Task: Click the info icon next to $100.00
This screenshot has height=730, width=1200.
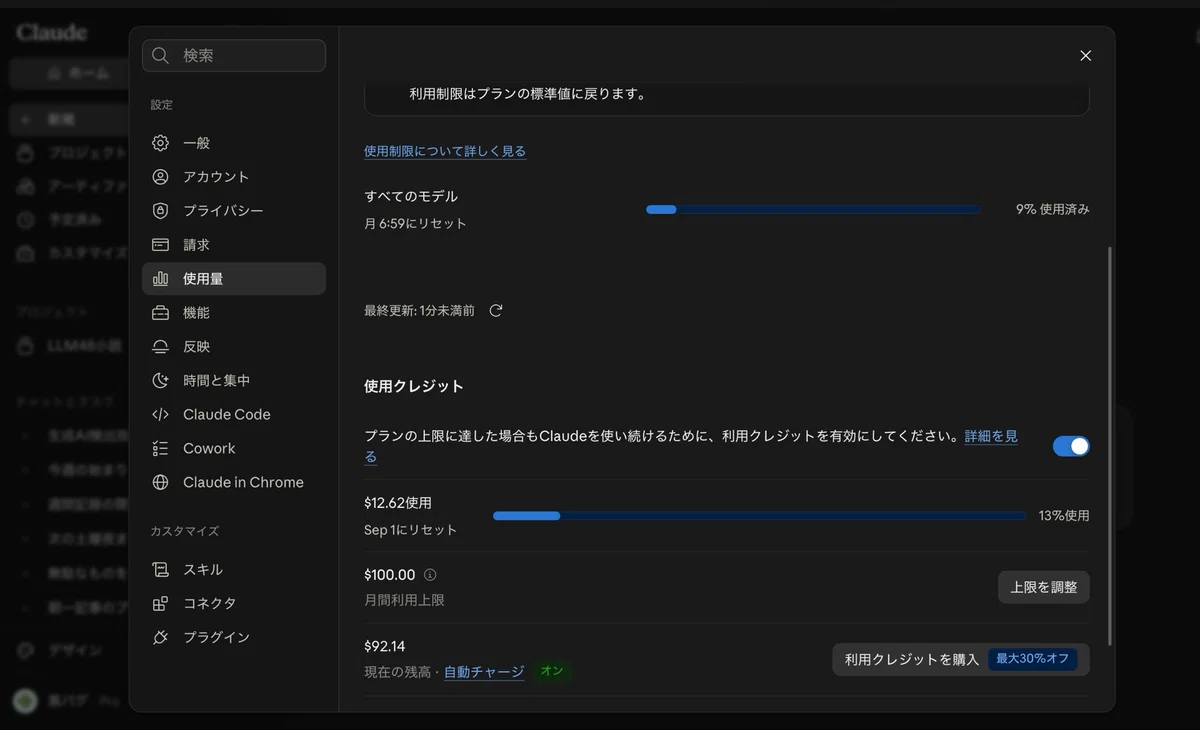Action: click(x=430, y=575)
